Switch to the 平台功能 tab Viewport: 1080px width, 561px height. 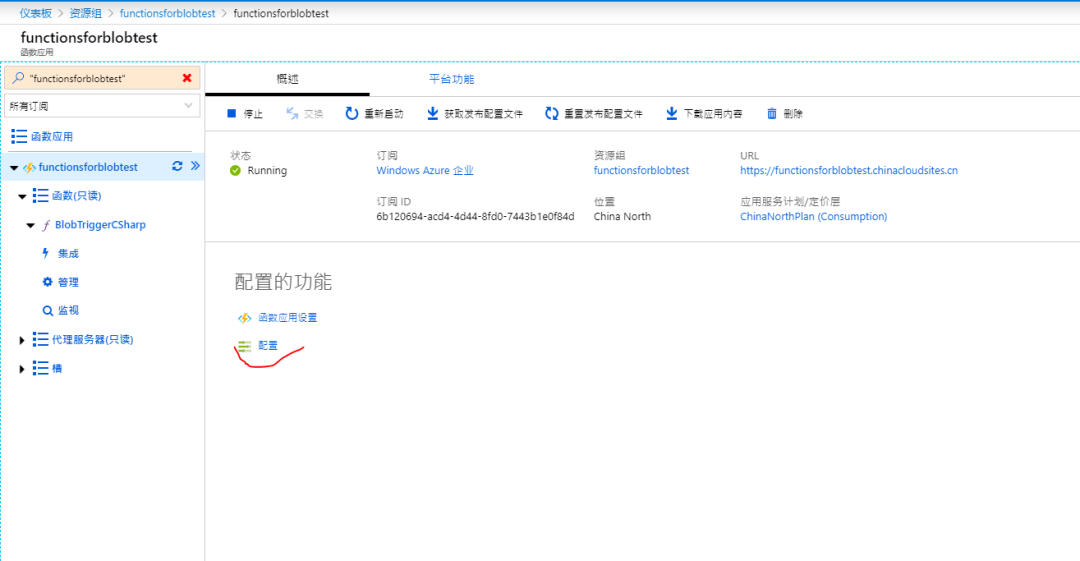[x=452, y=79]
